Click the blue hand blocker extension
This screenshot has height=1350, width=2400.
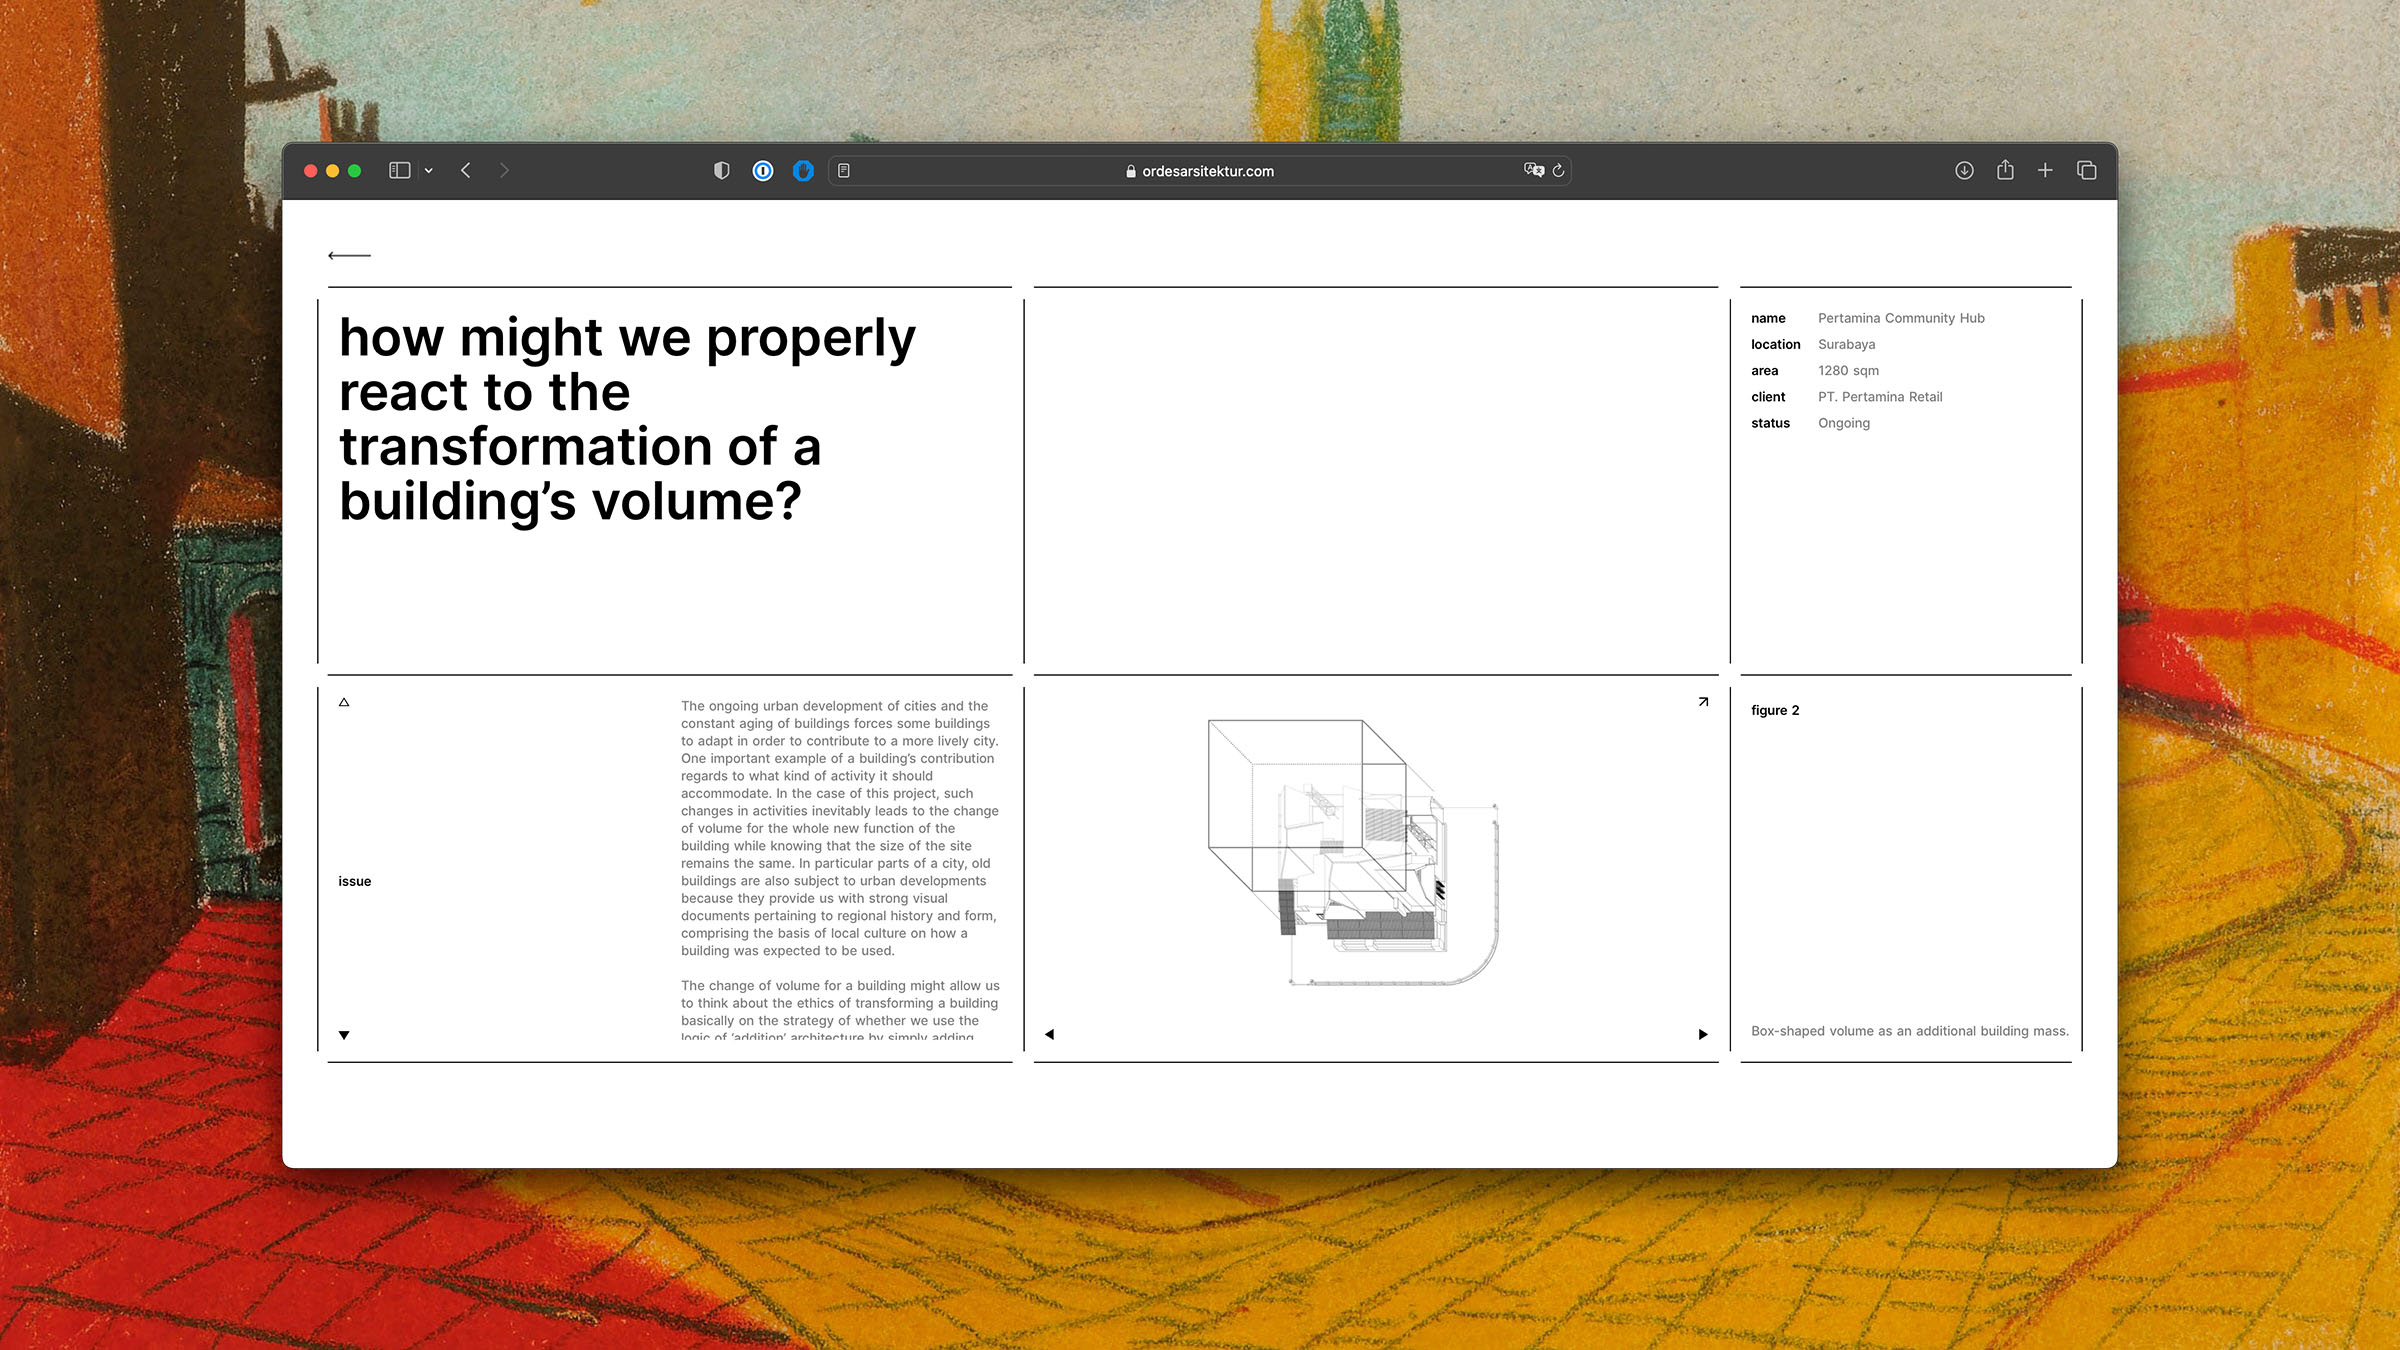pos(803,171)
